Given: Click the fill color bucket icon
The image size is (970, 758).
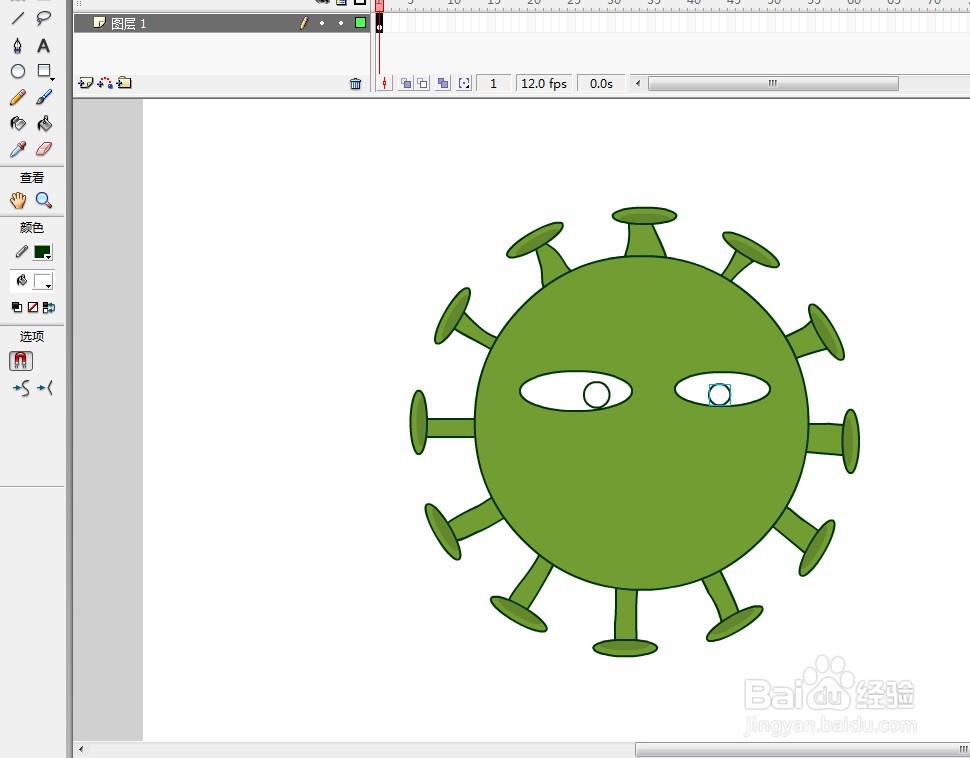Looking at the screenshot, I should (21, 281).
